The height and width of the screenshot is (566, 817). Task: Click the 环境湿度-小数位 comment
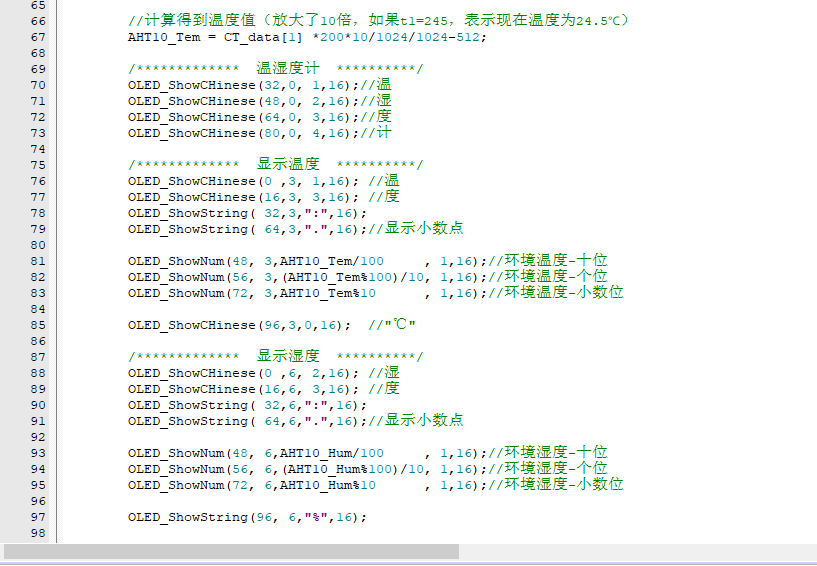click(x=555, y=485)
